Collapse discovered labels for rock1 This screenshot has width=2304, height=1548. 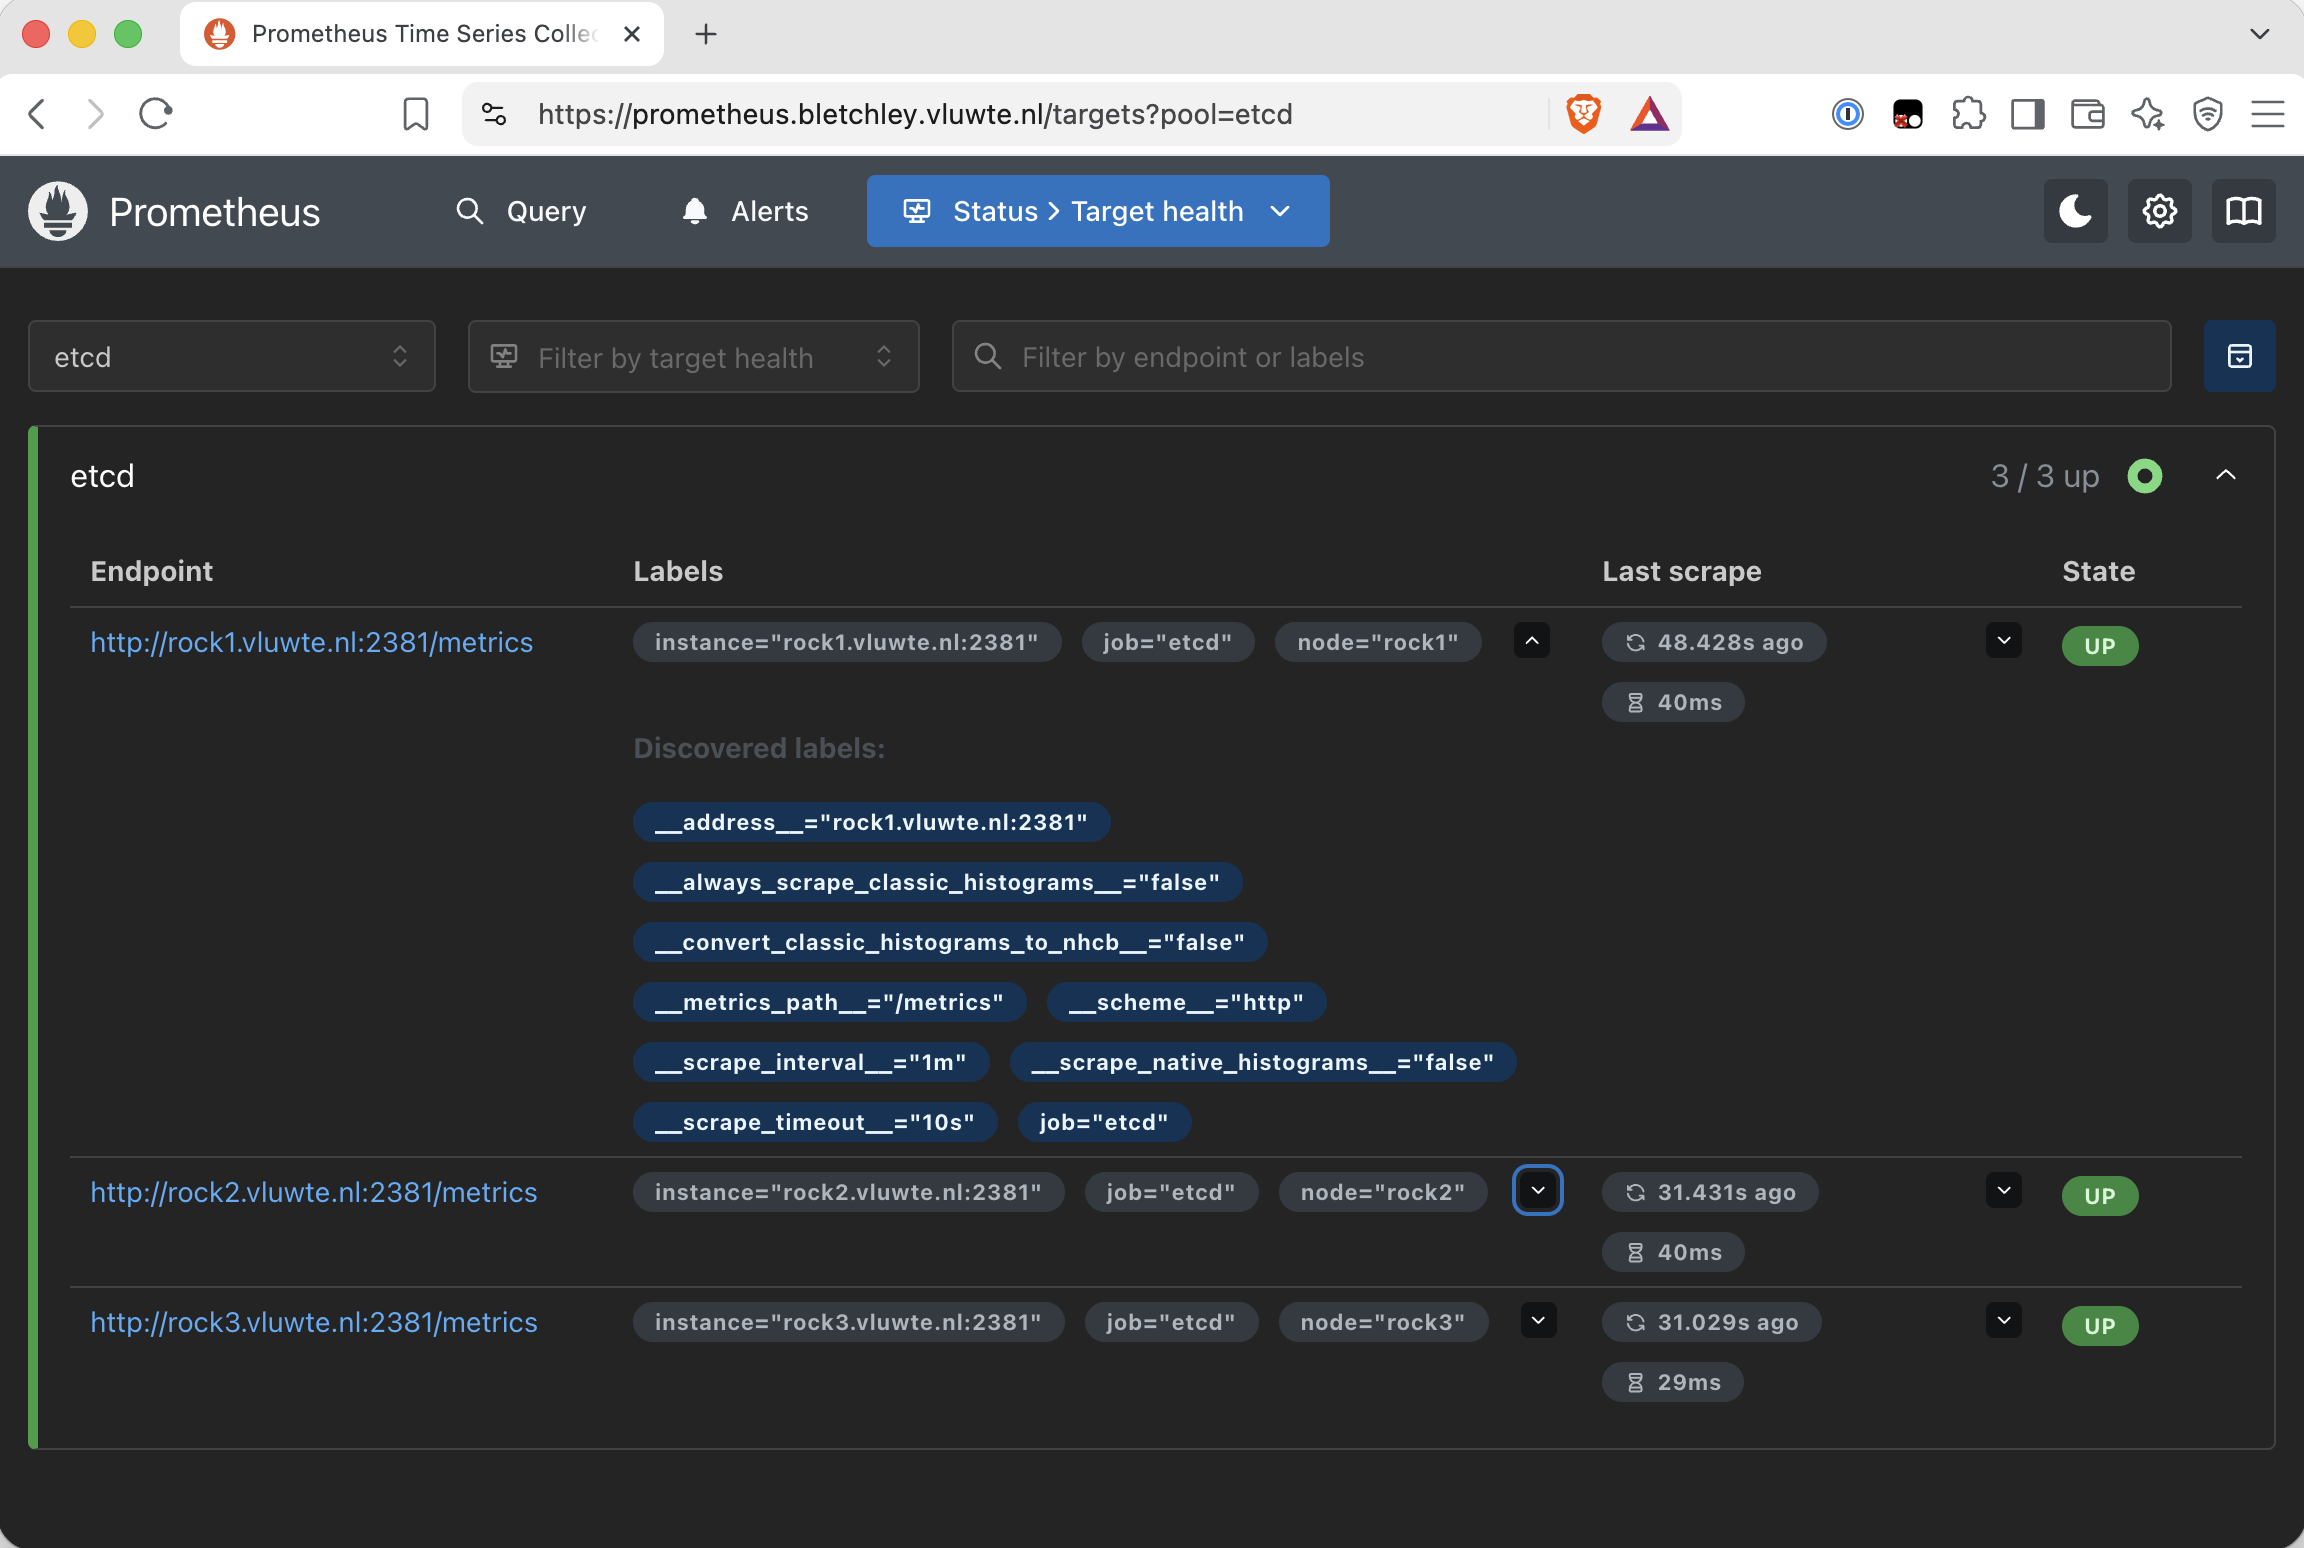coord(1531,640)
